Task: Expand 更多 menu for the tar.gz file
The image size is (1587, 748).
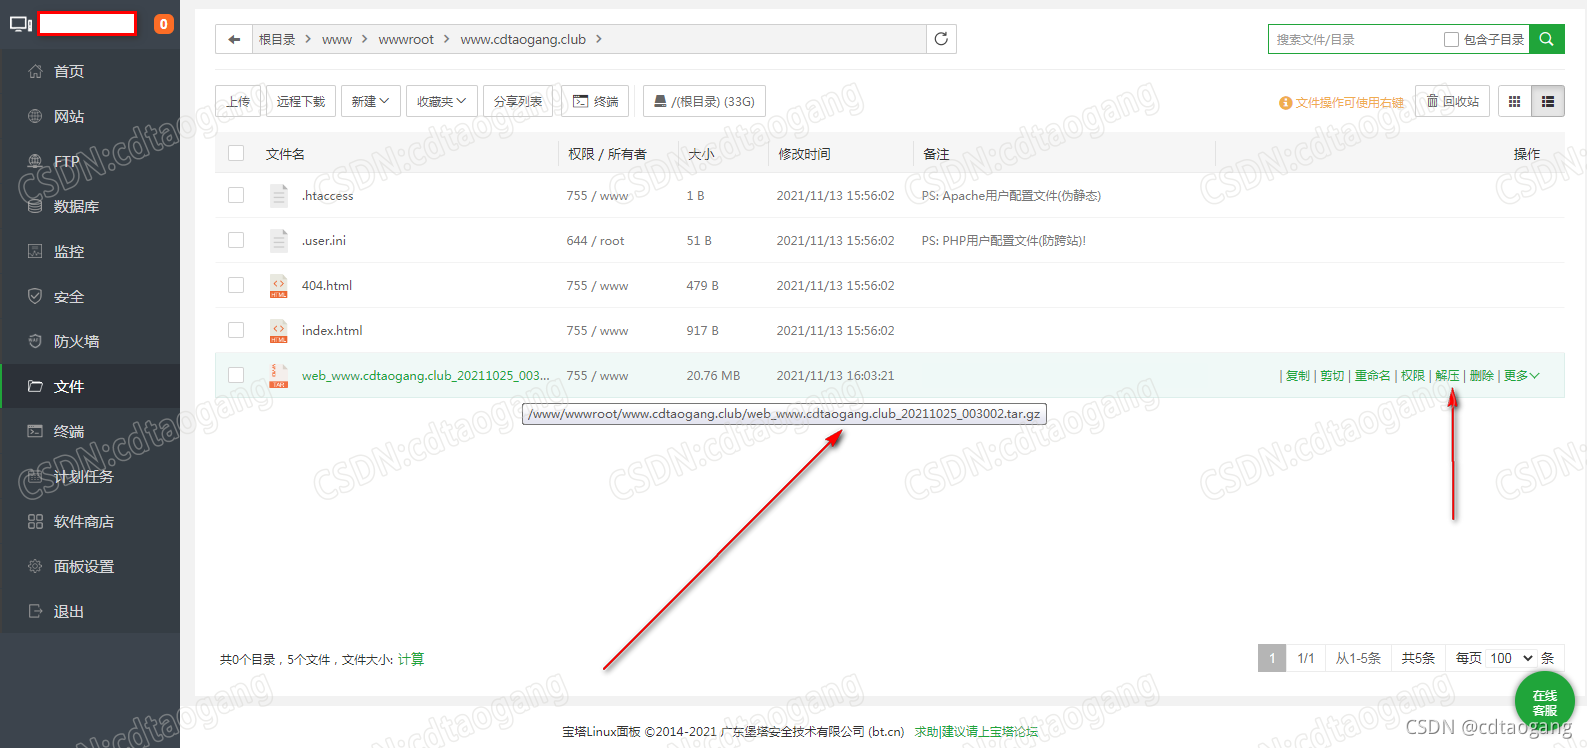Action: [x=1521, y=376]
